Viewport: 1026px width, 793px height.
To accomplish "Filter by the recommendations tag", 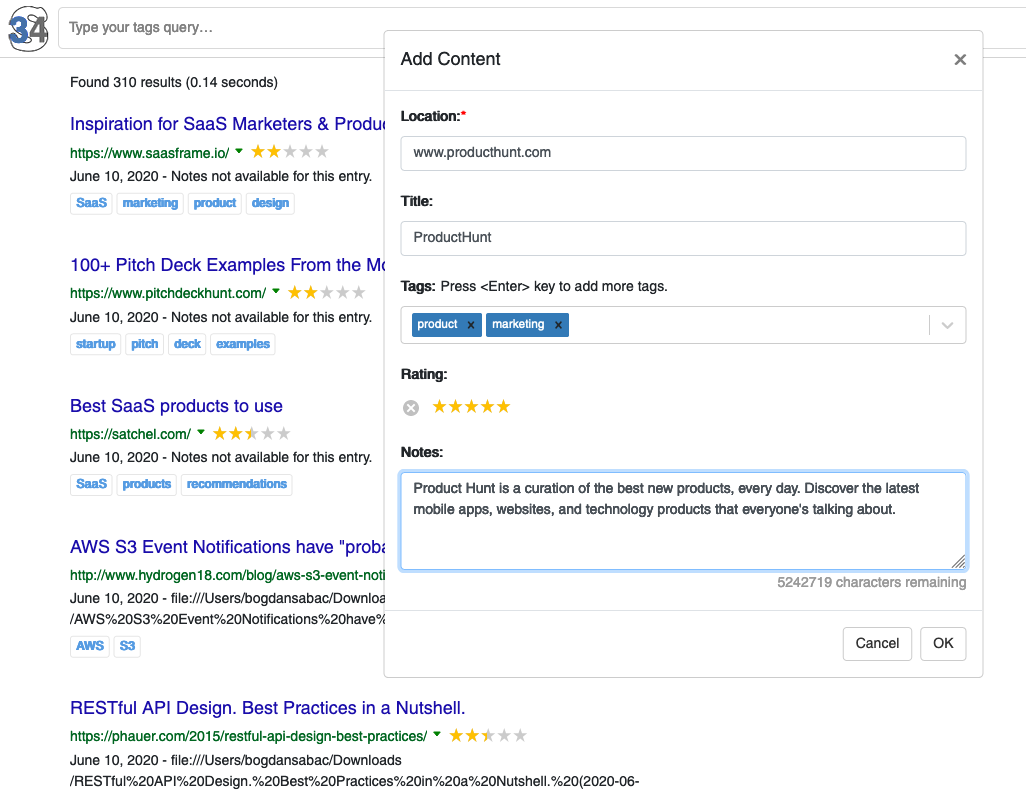I will [x=237, y=484].
